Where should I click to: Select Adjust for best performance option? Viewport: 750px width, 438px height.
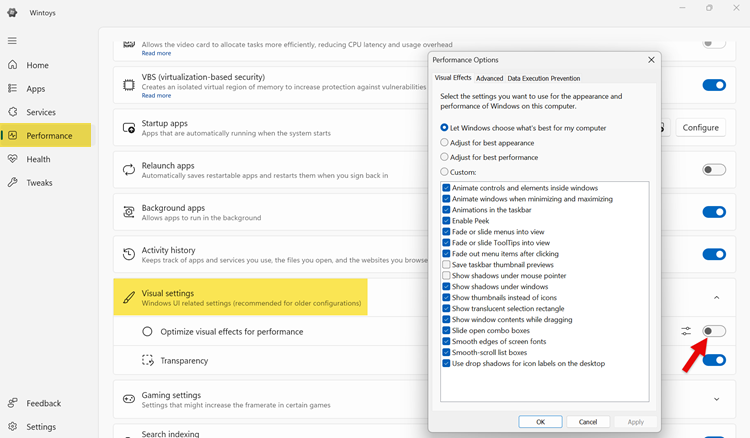click(x=445, y=157)
